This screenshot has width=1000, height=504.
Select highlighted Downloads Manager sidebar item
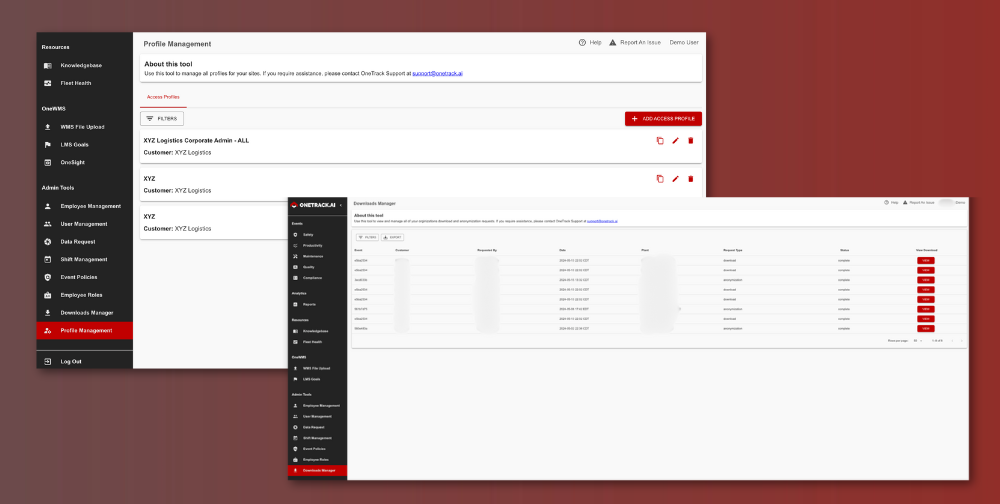point(318,471)
